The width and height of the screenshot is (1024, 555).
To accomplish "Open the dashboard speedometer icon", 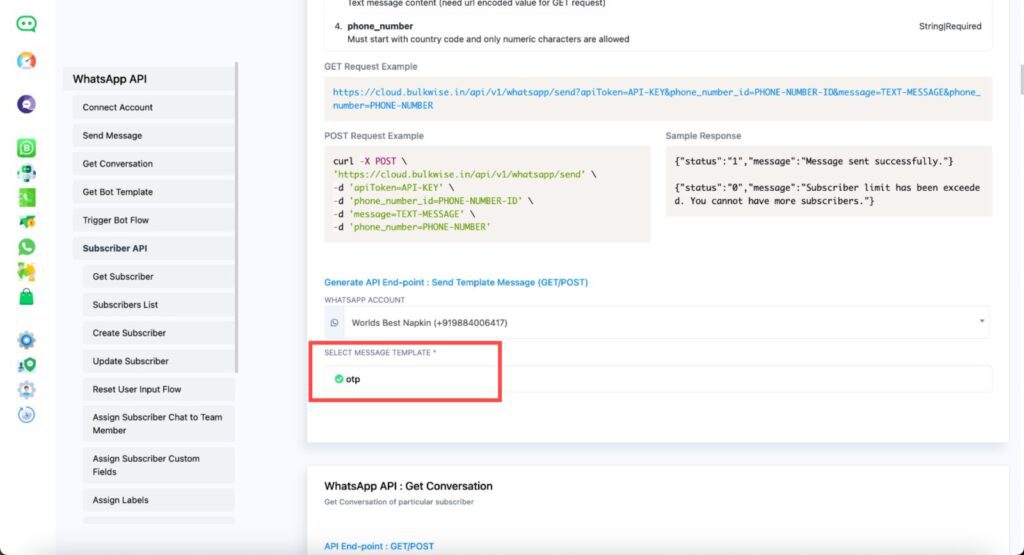I will point(26,61).
